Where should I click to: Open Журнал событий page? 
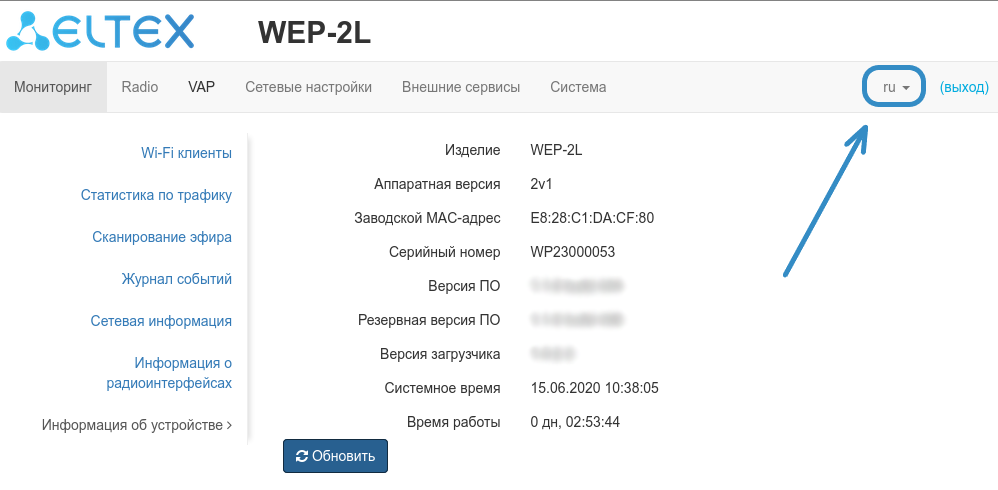tap(177, 279)
